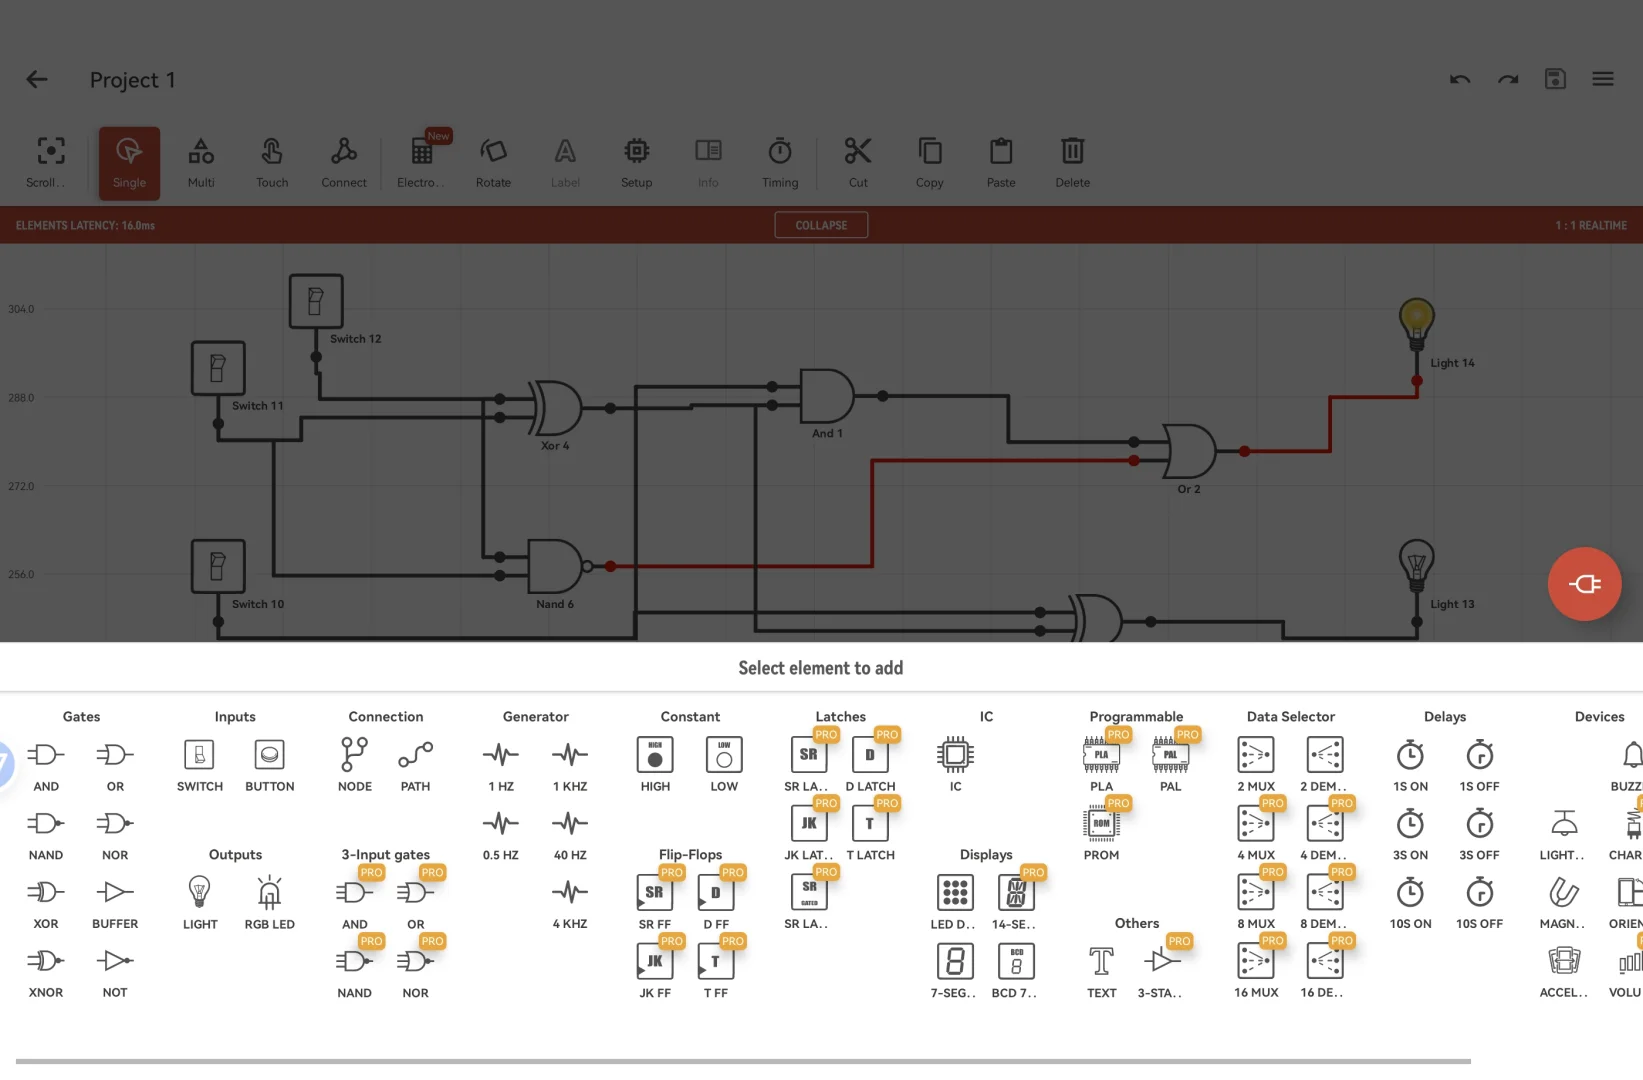Add an XOR gate from Gates

coord(46,903)
